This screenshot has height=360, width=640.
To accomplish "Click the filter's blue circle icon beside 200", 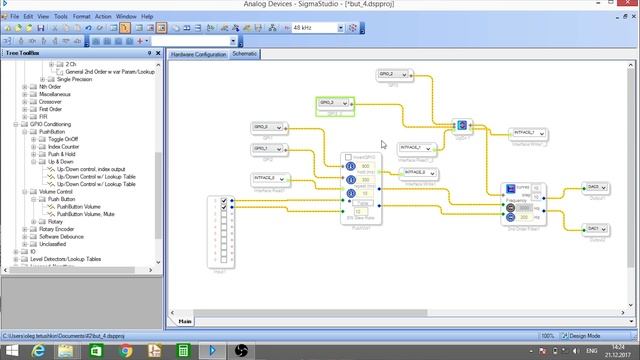I will point(510,217).
